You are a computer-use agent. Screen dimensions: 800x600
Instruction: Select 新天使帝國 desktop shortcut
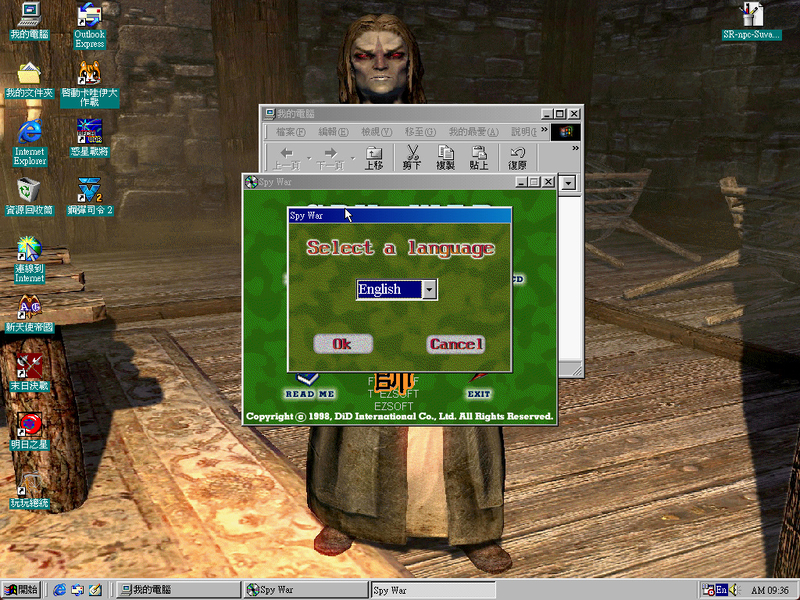(x=29, y=314)
